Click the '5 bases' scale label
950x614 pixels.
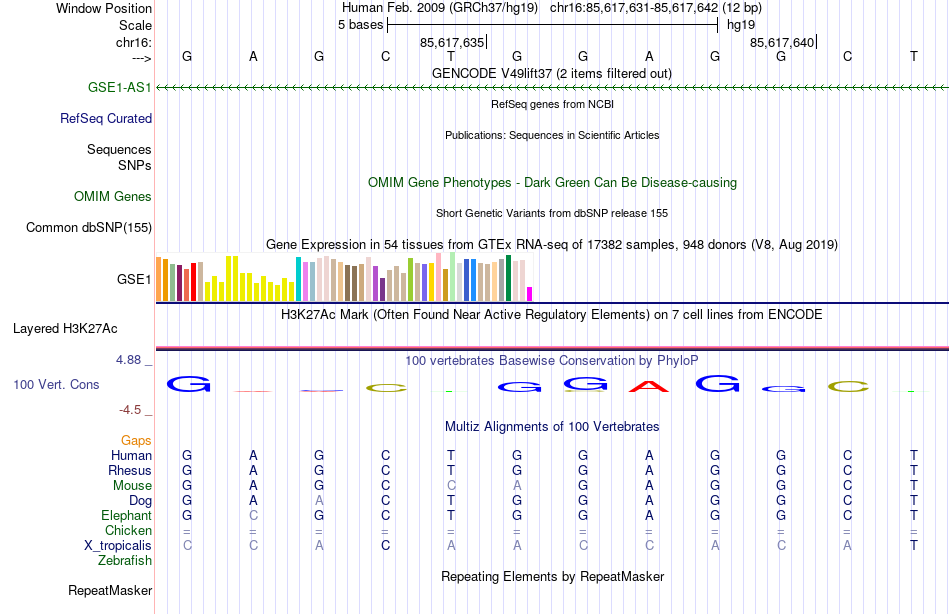(x=360, y=25)
